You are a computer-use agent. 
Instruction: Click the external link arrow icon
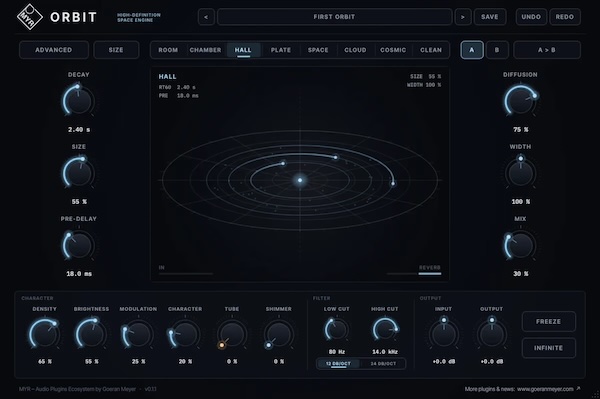pyautogui.click(x=578, y=389)
